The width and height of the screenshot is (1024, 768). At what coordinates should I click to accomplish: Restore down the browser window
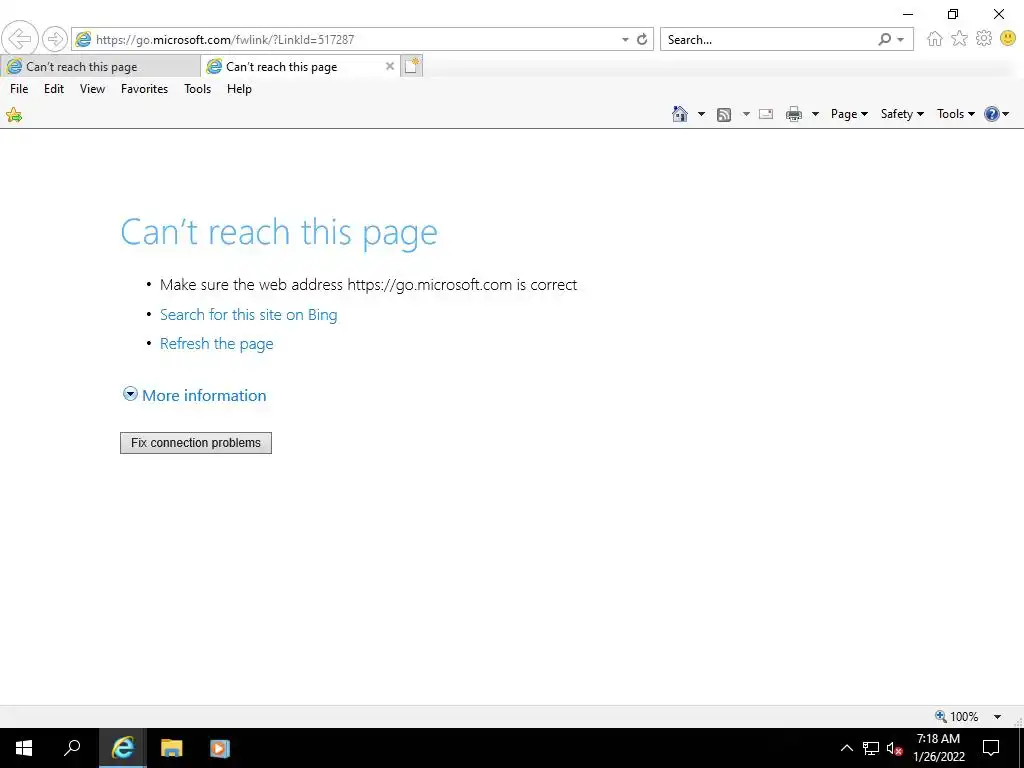click(x=953, y=14)
